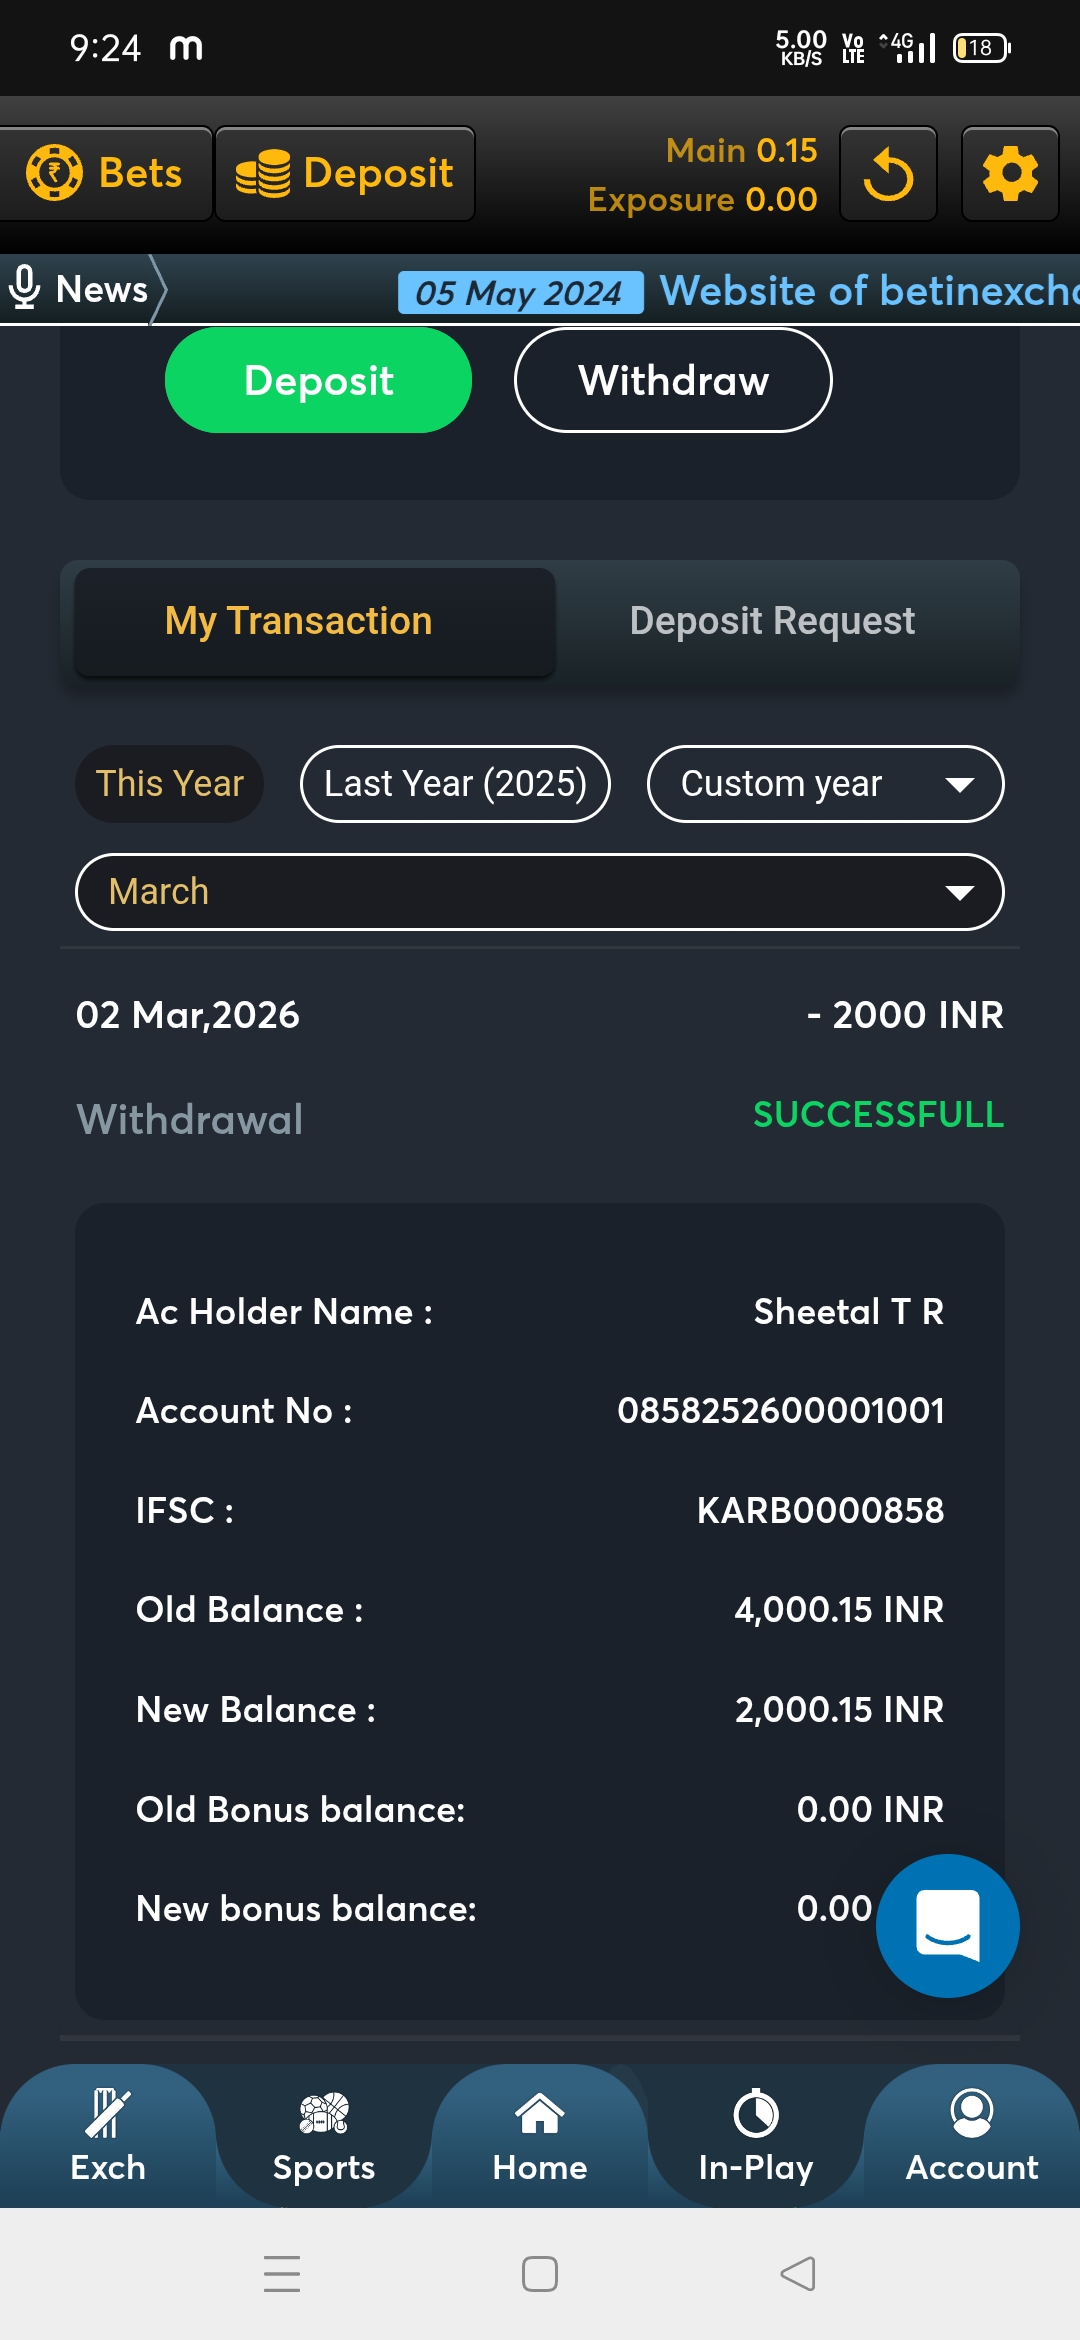
Task: Tap the News microphone icon
Action: [x=25, y=289]
